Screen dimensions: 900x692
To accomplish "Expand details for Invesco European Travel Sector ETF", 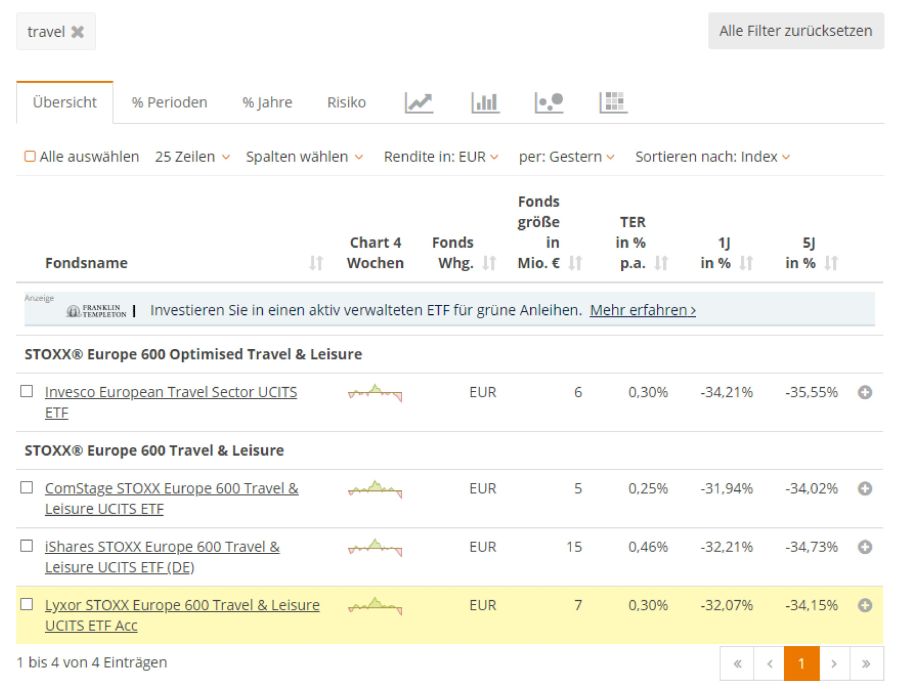I will pyautogui.click(x=865, y=392).
